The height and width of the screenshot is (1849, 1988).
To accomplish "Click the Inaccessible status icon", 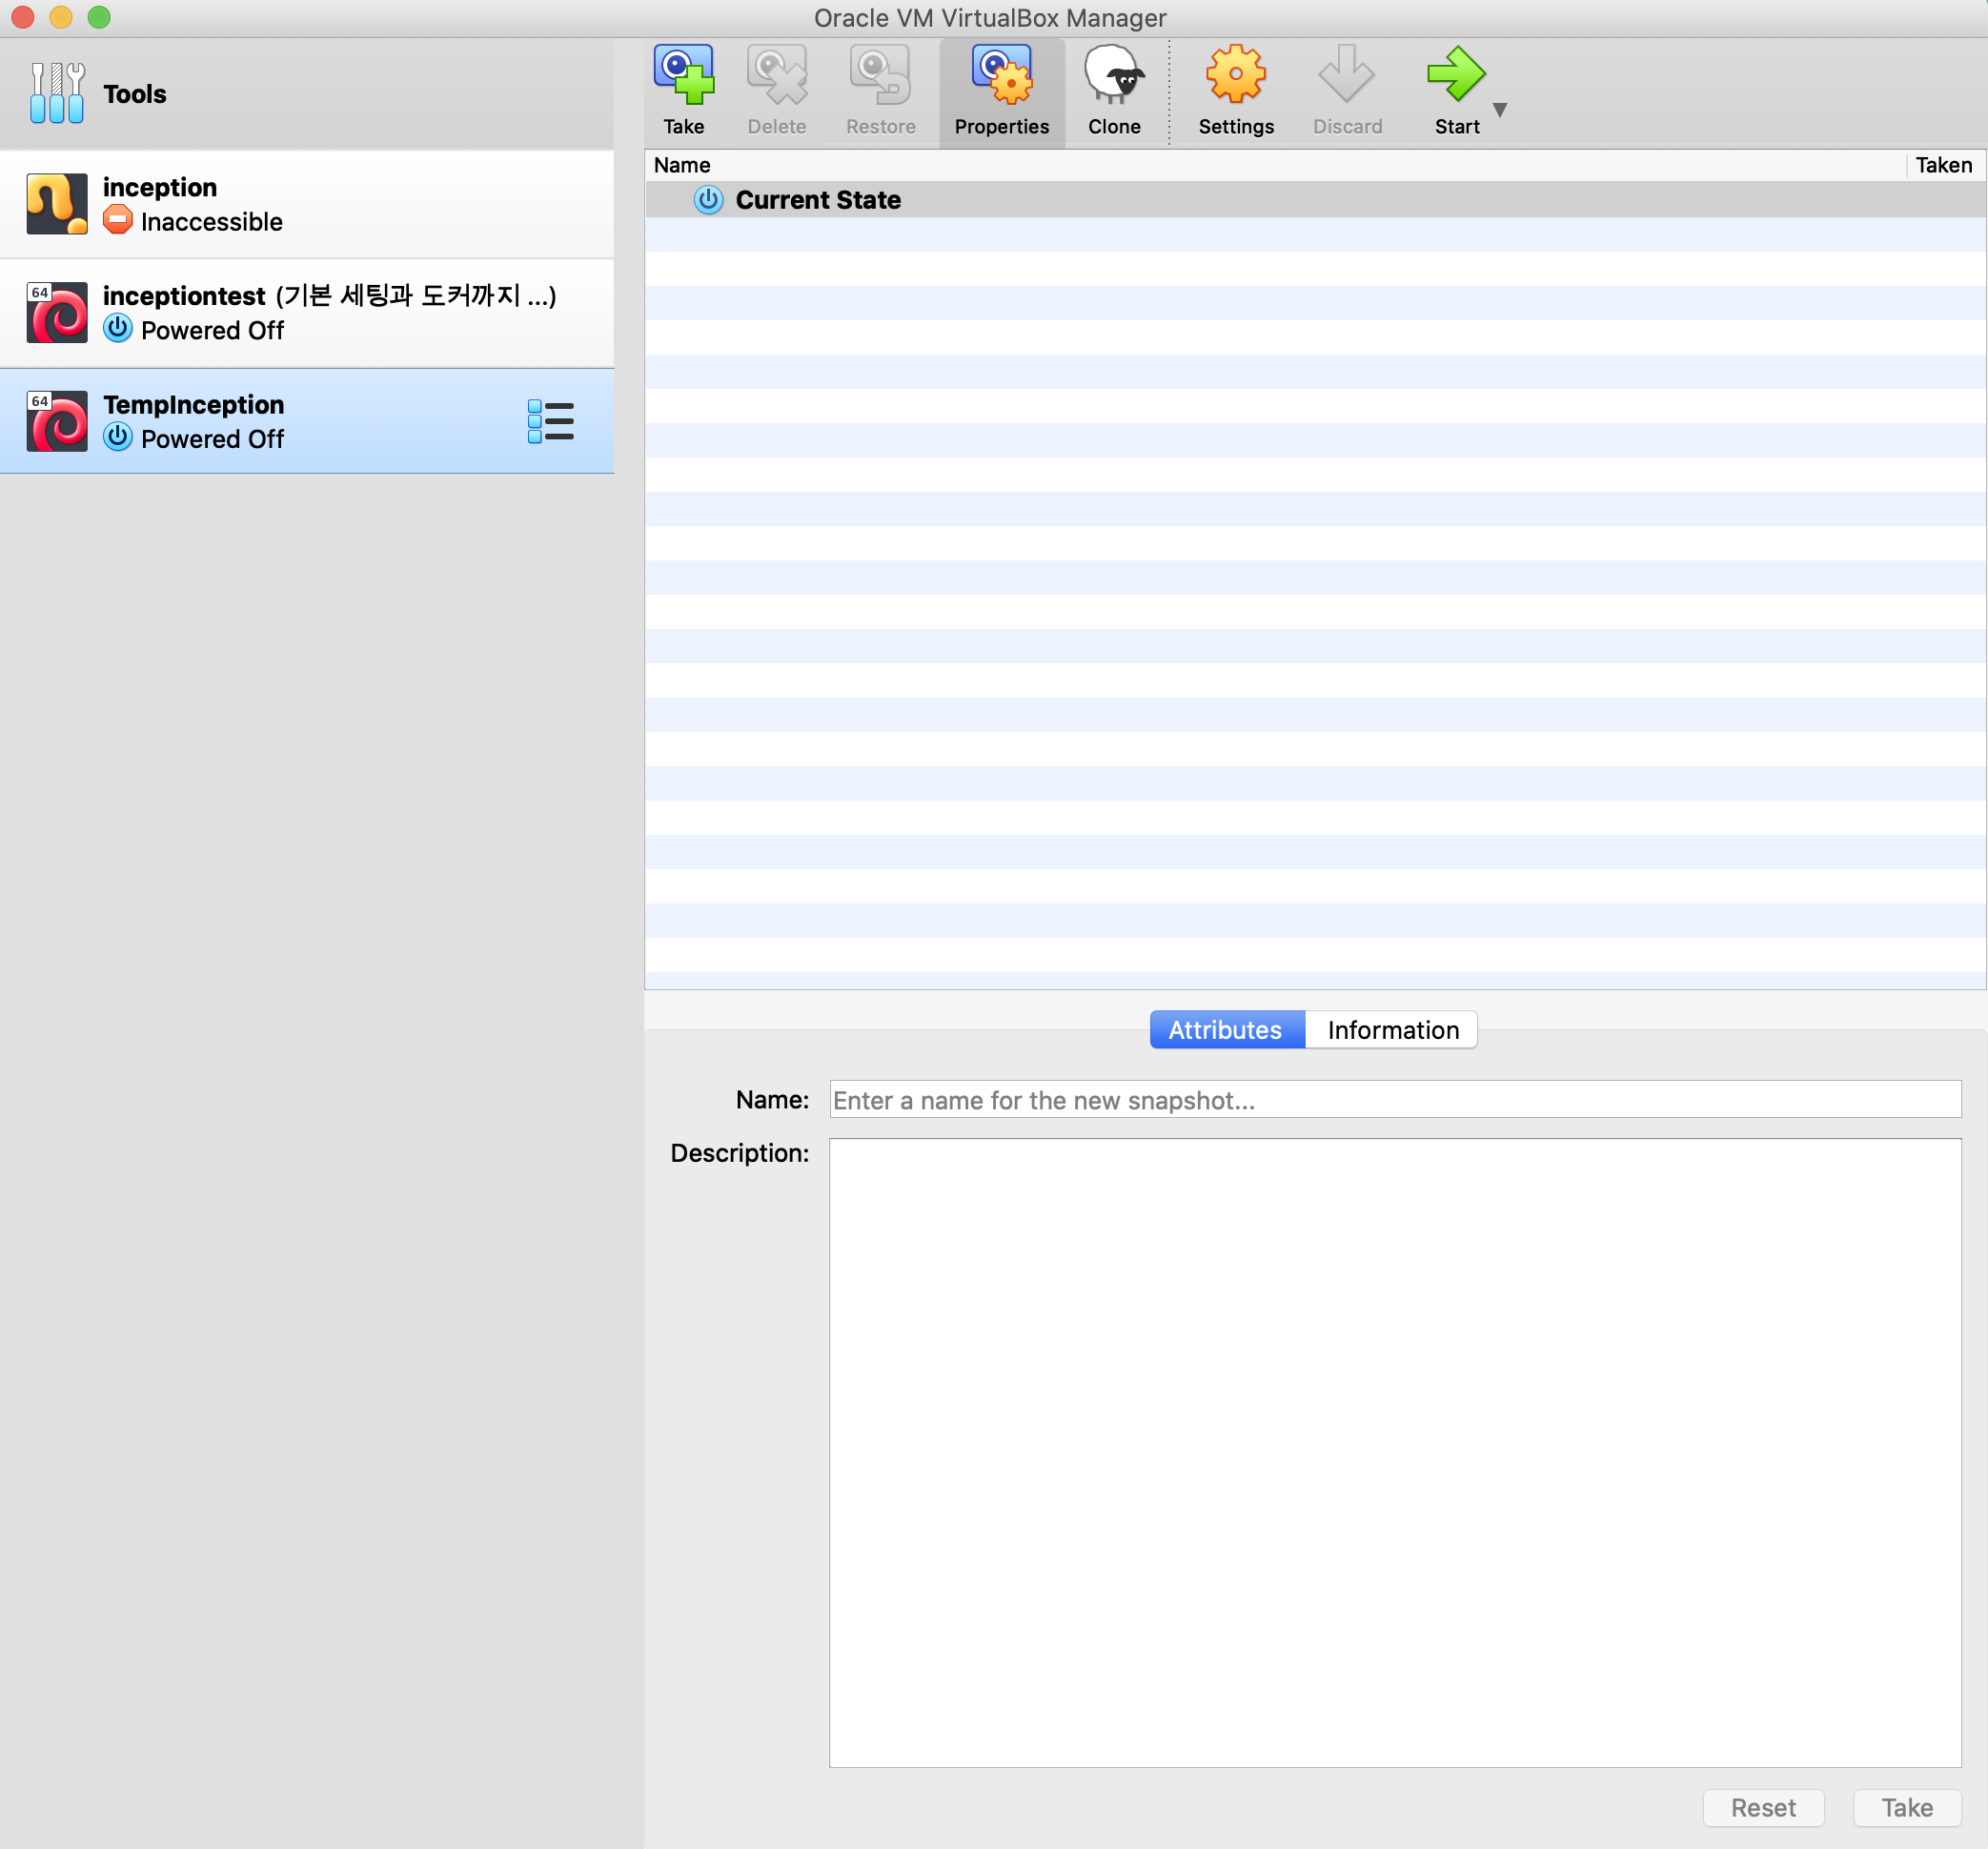I will pyautogui.click(x=118, y=220).
